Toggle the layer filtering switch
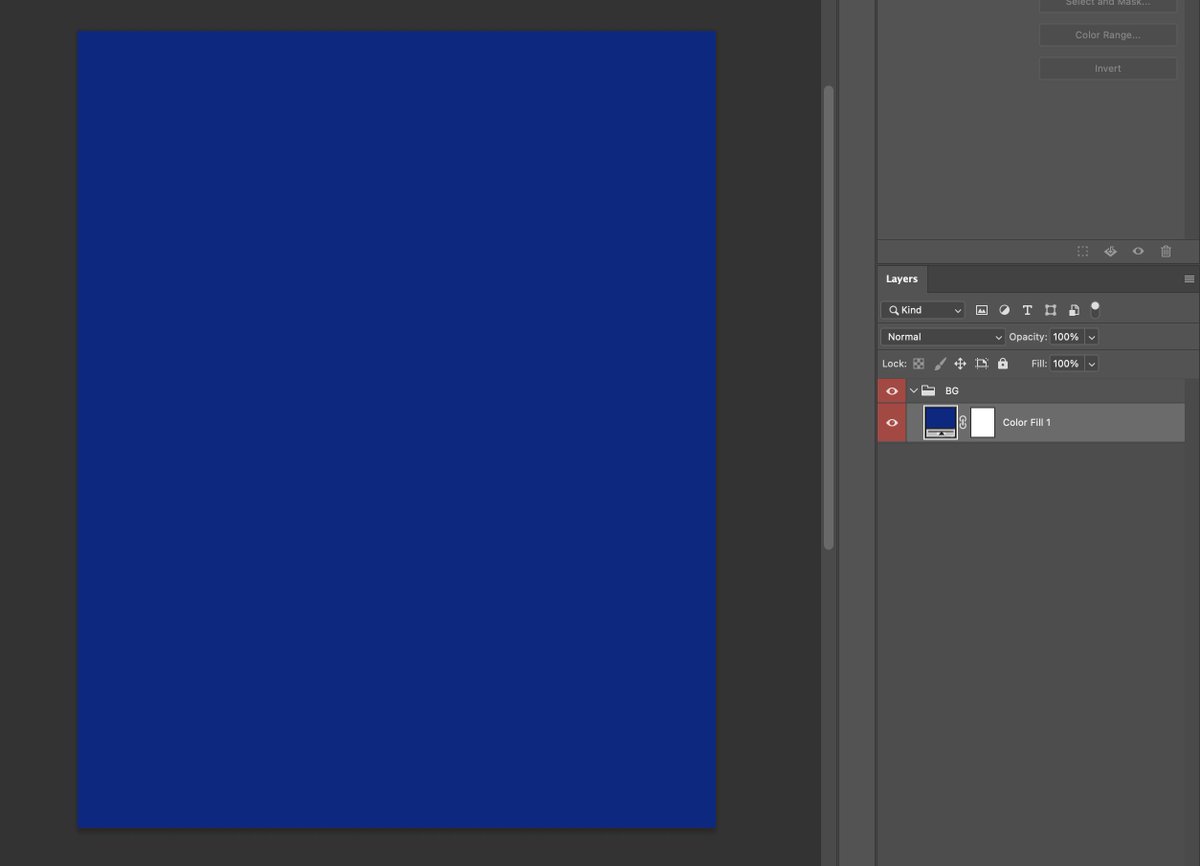The width and height of the screenshot is (1200, 866). point(1095,309)
